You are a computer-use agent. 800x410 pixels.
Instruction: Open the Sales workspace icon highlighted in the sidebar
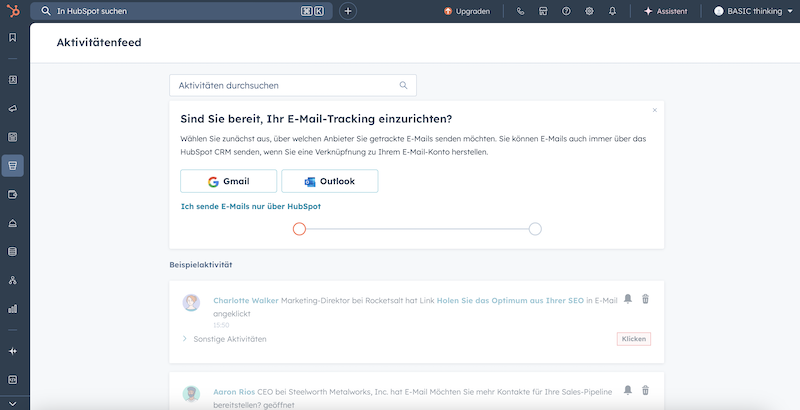[12, 165]
